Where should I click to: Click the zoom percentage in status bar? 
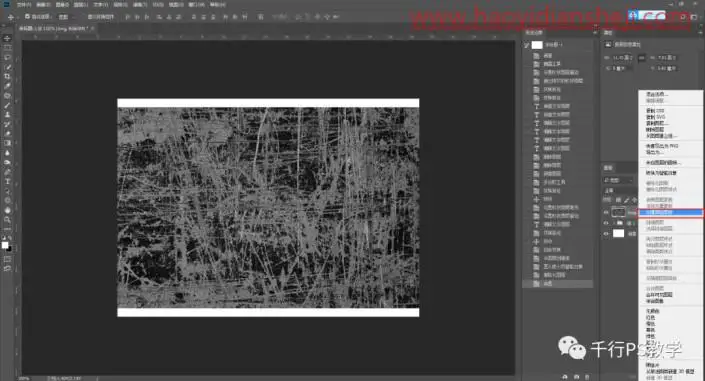[24, 378]
